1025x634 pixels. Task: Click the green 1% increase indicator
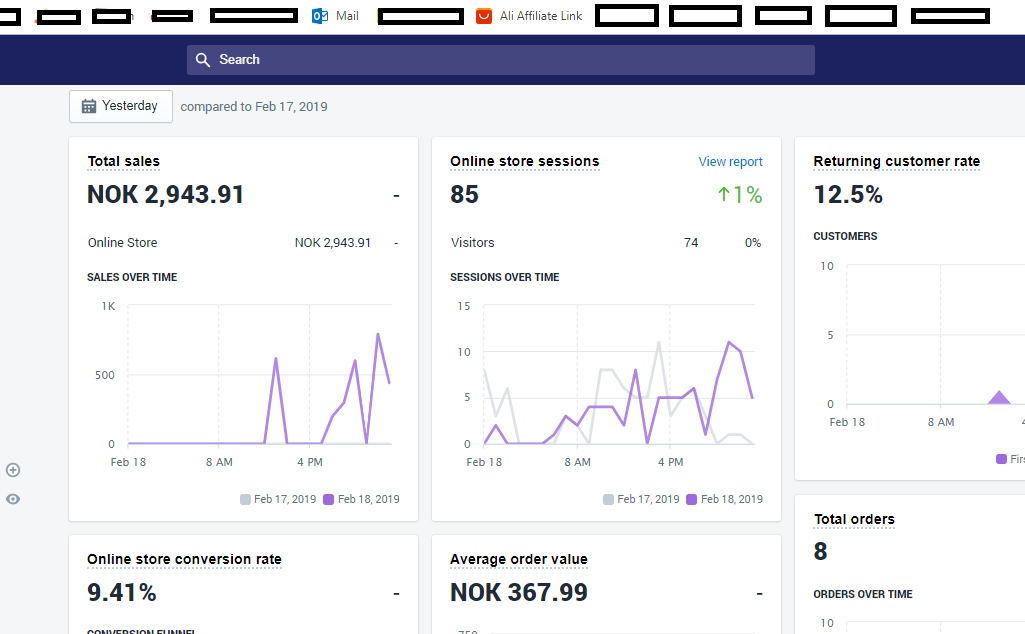(739, 194)
